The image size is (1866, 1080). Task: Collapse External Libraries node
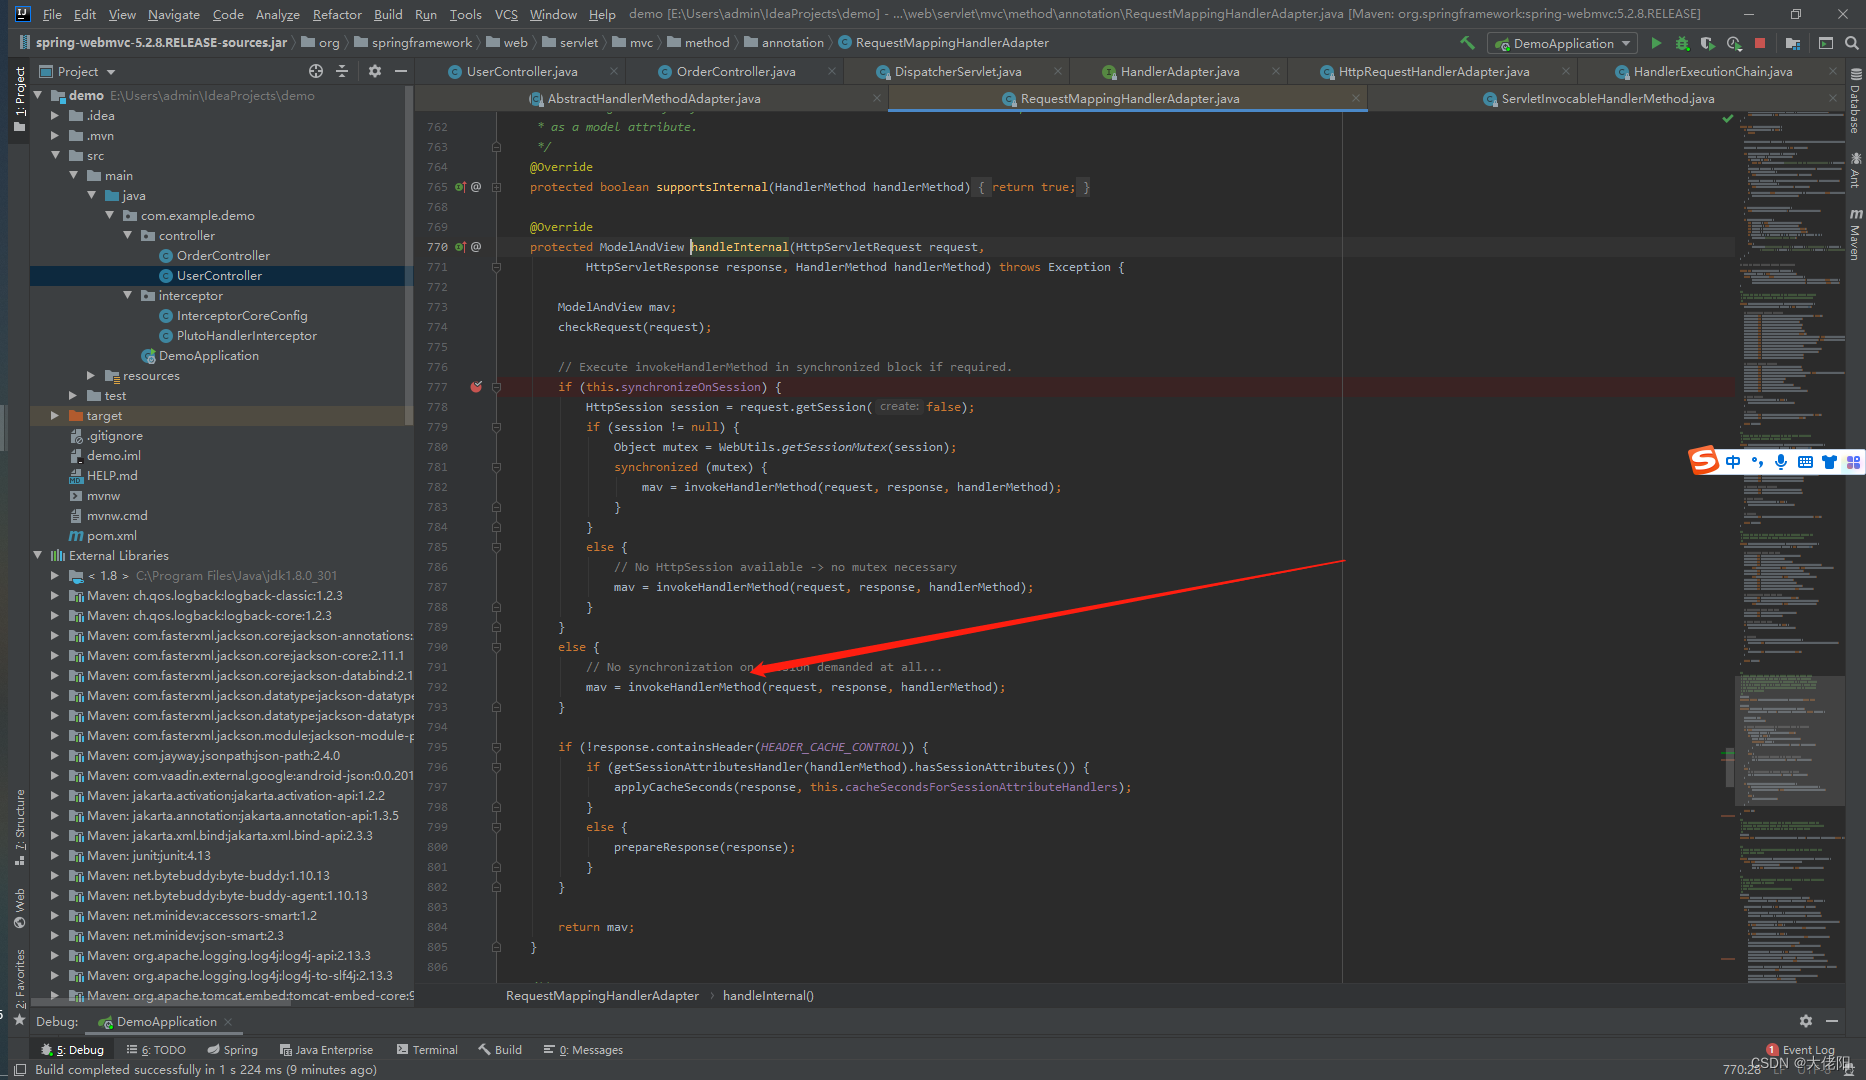38,555
